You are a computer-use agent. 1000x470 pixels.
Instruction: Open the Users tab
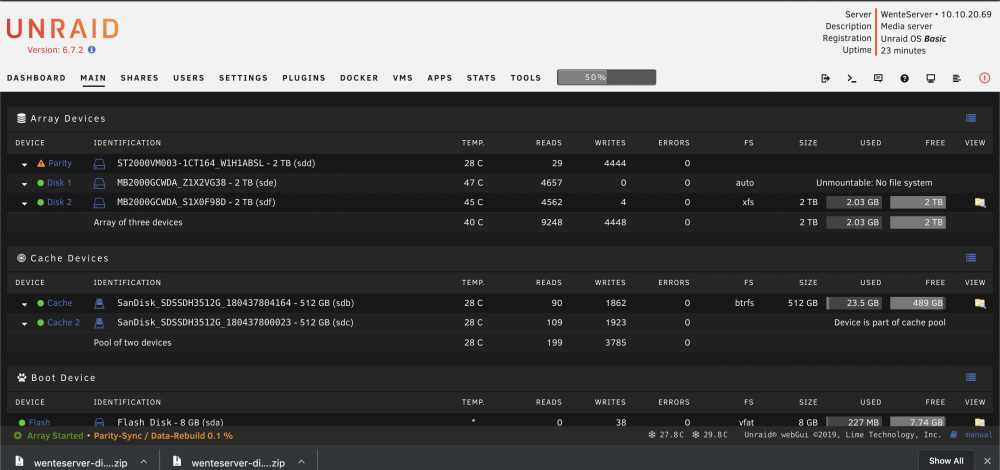click(189, 78)
